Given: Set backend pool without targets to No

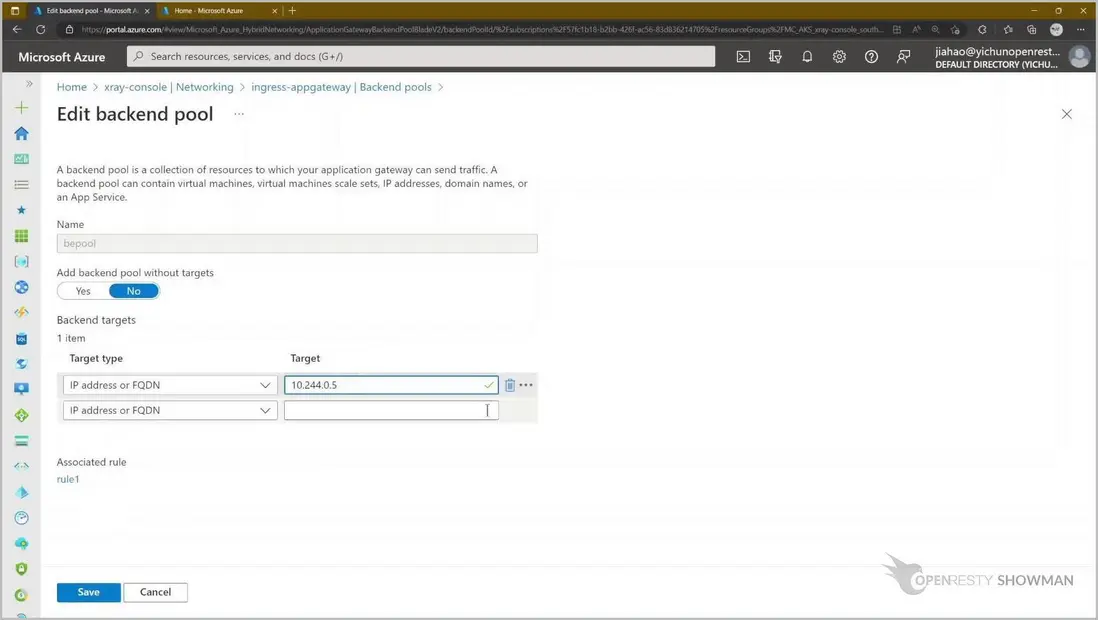Looking at the screenshot, I should click(134, 291).
